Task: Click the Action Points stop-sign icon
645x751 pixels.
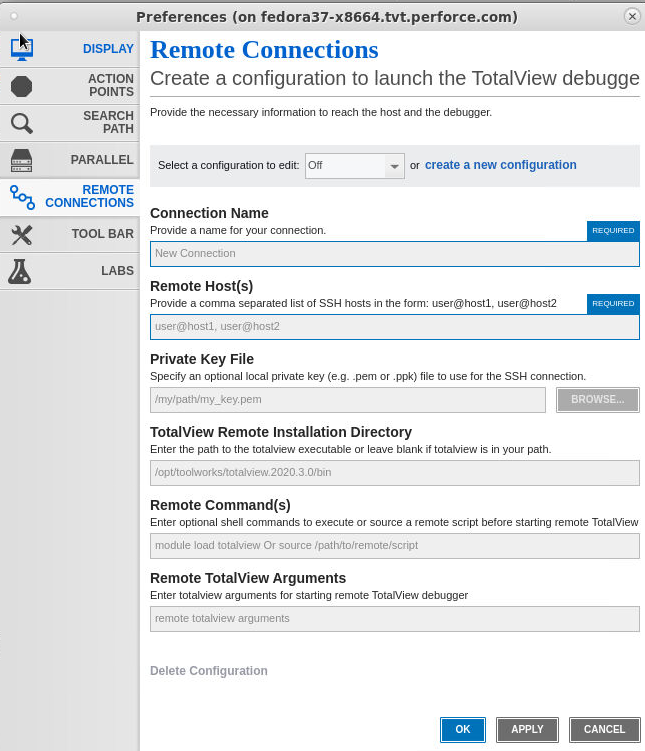Action: (x=22, y=86)
